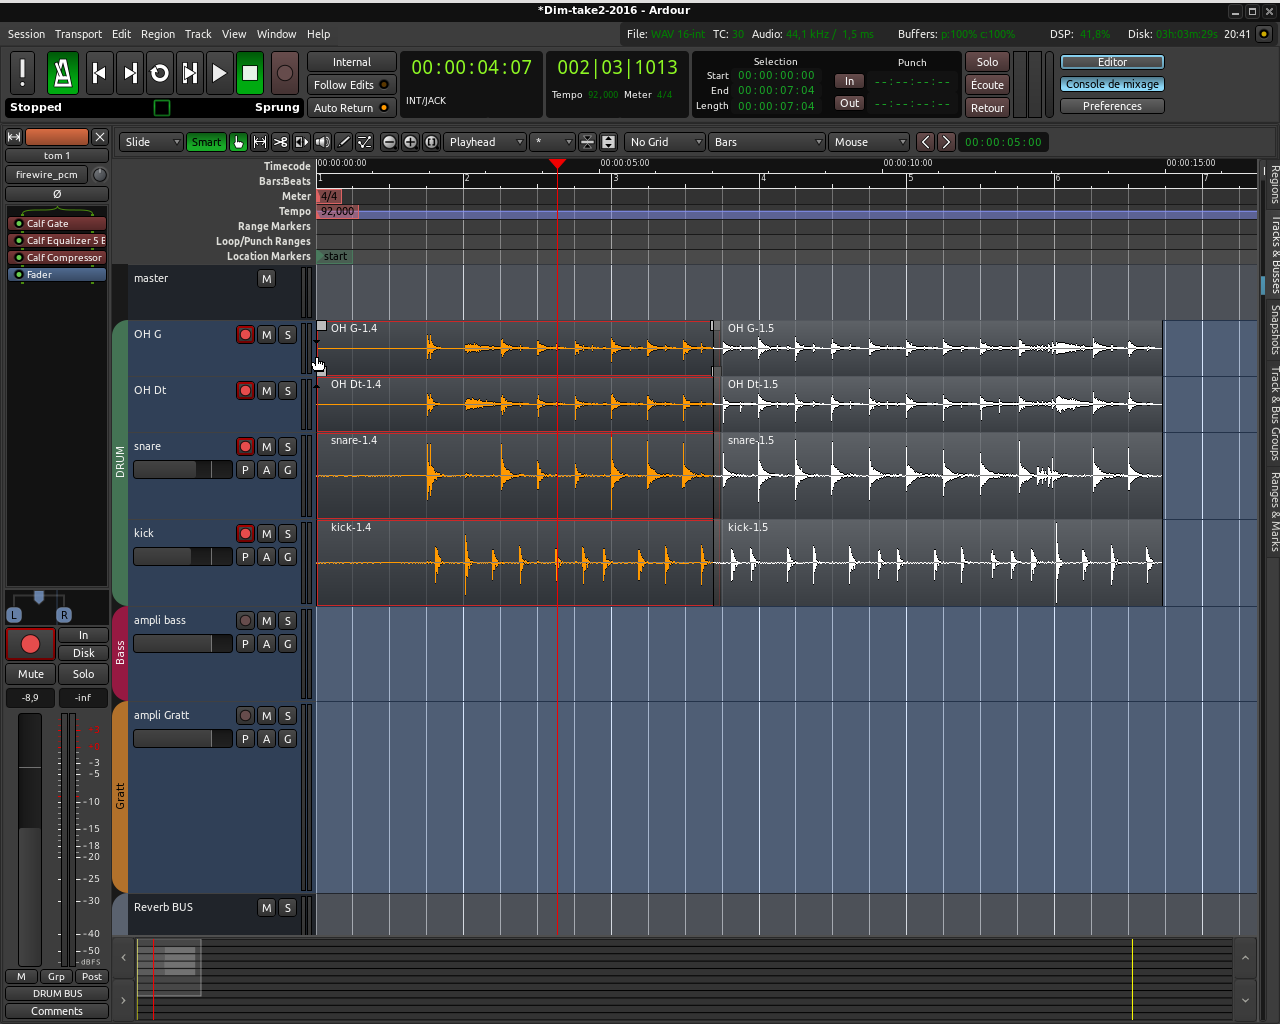Go to session start in transport
Viewport: 1280px width, 1024px height.
tap(99, 73)
